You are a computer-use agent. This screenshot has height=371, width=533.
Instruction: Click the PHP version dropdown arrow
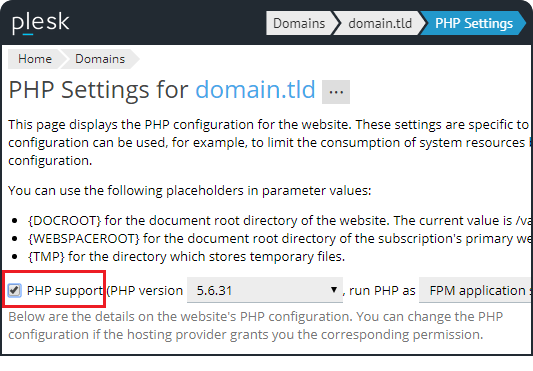point(334,290)
